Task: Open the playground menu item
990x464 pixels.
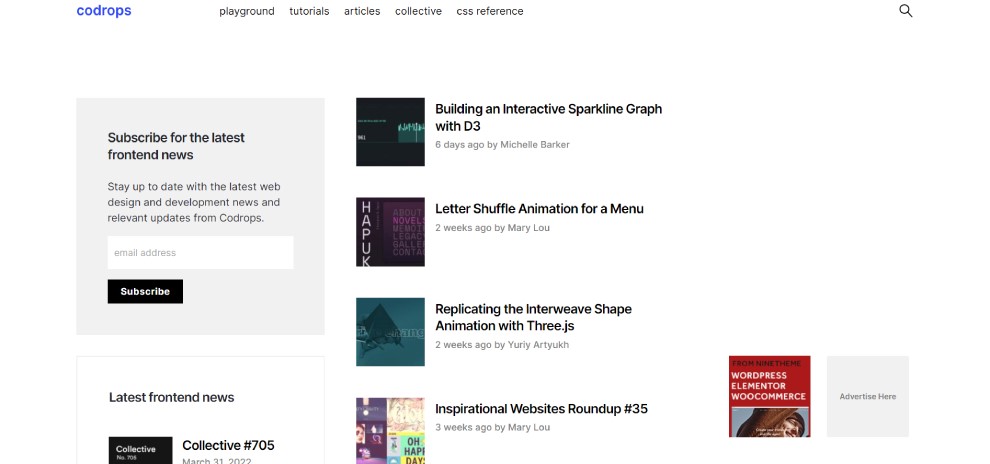Action: 247,11
